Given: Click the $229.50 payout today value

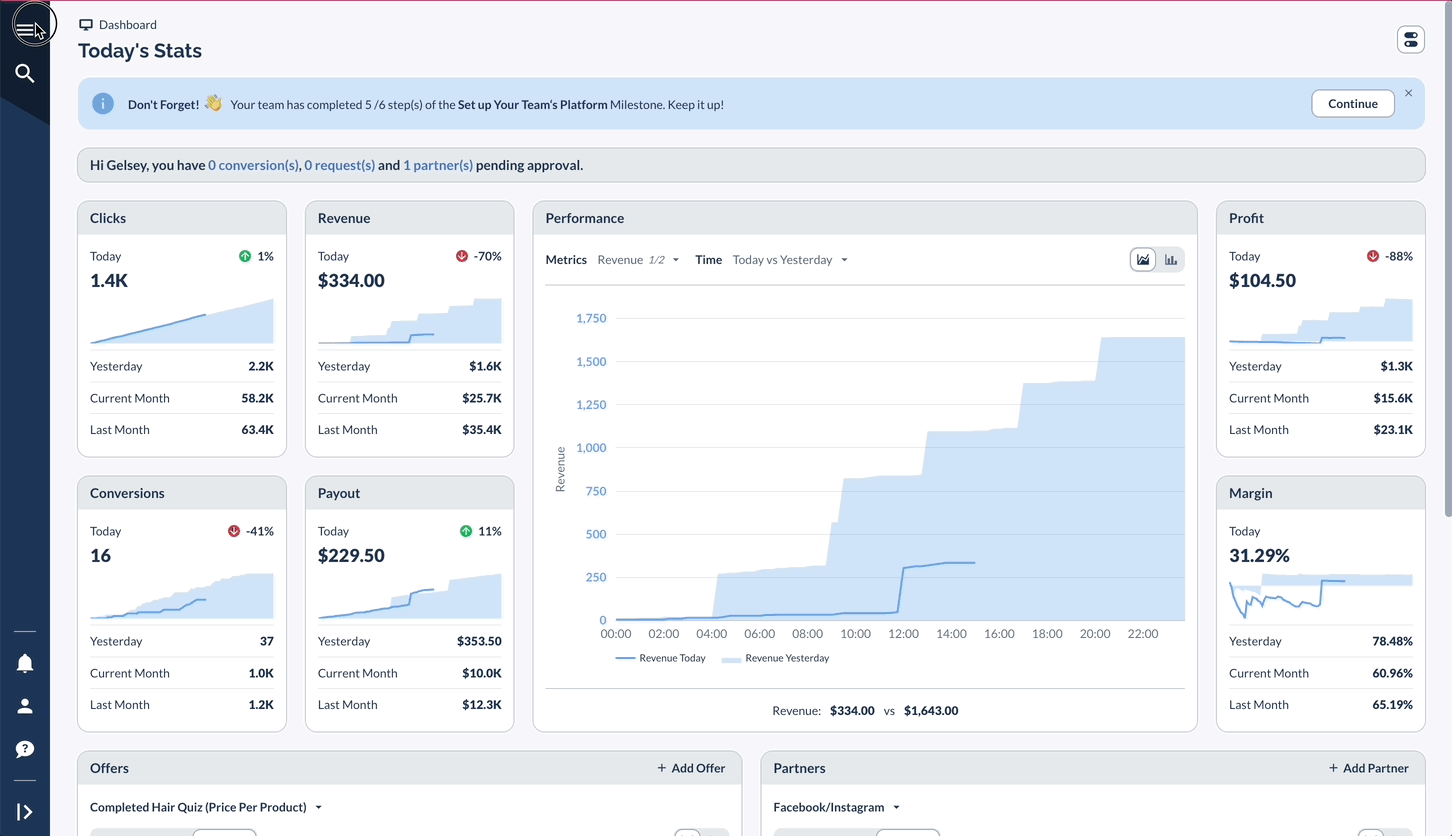Looking at the screenshot, I should click(351, 556).
